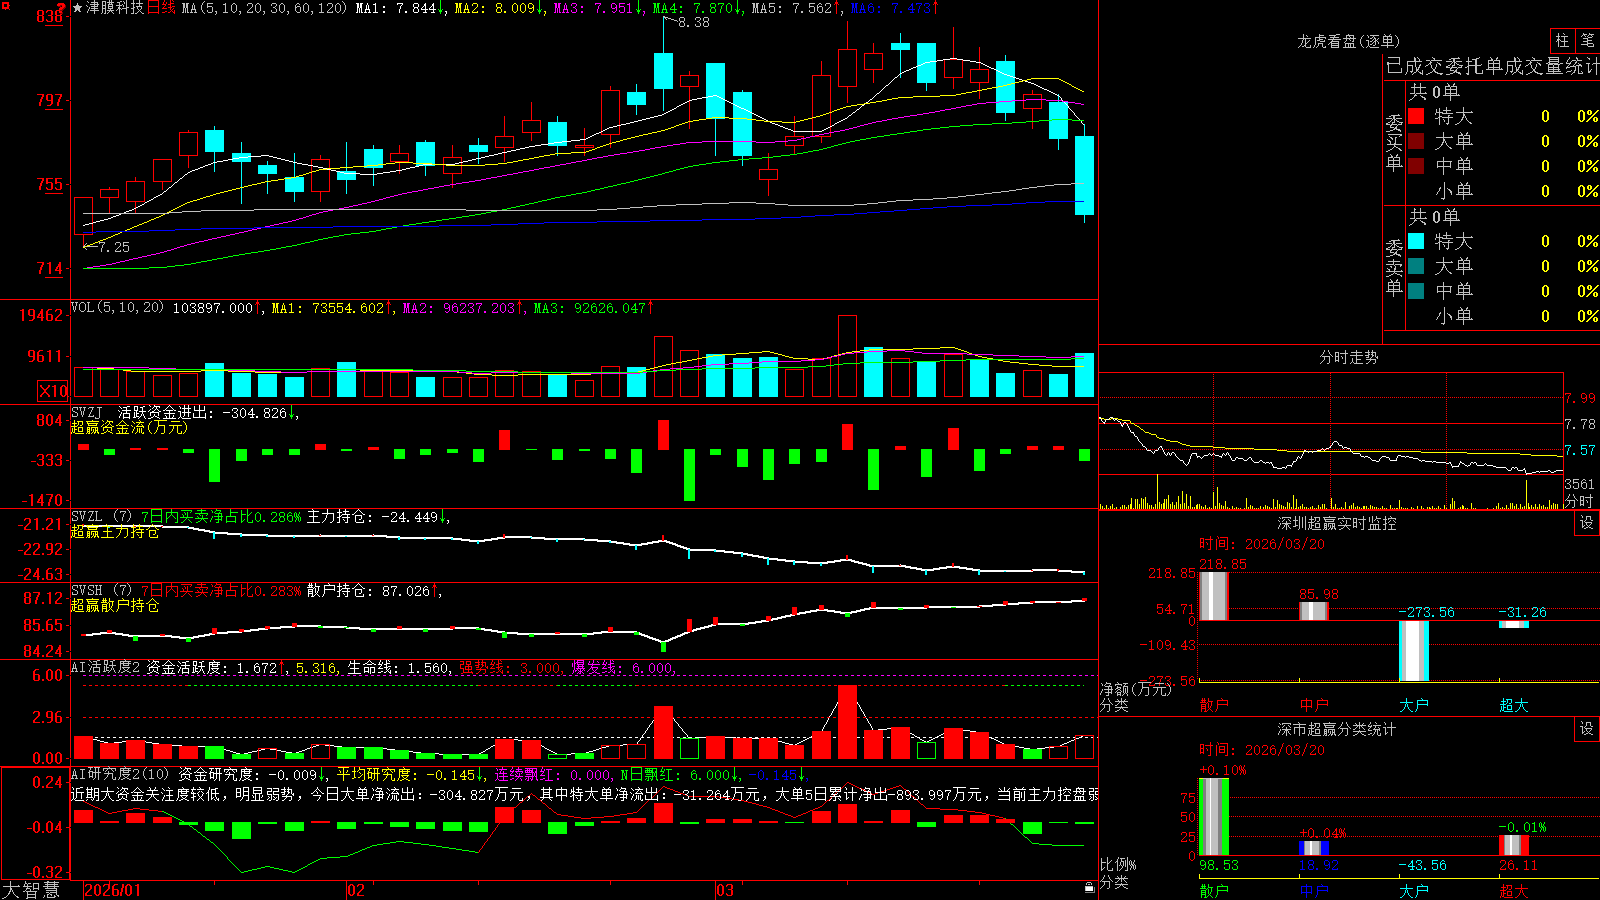Click the 7.99 price label on 分时走势

click(1580, 398)
